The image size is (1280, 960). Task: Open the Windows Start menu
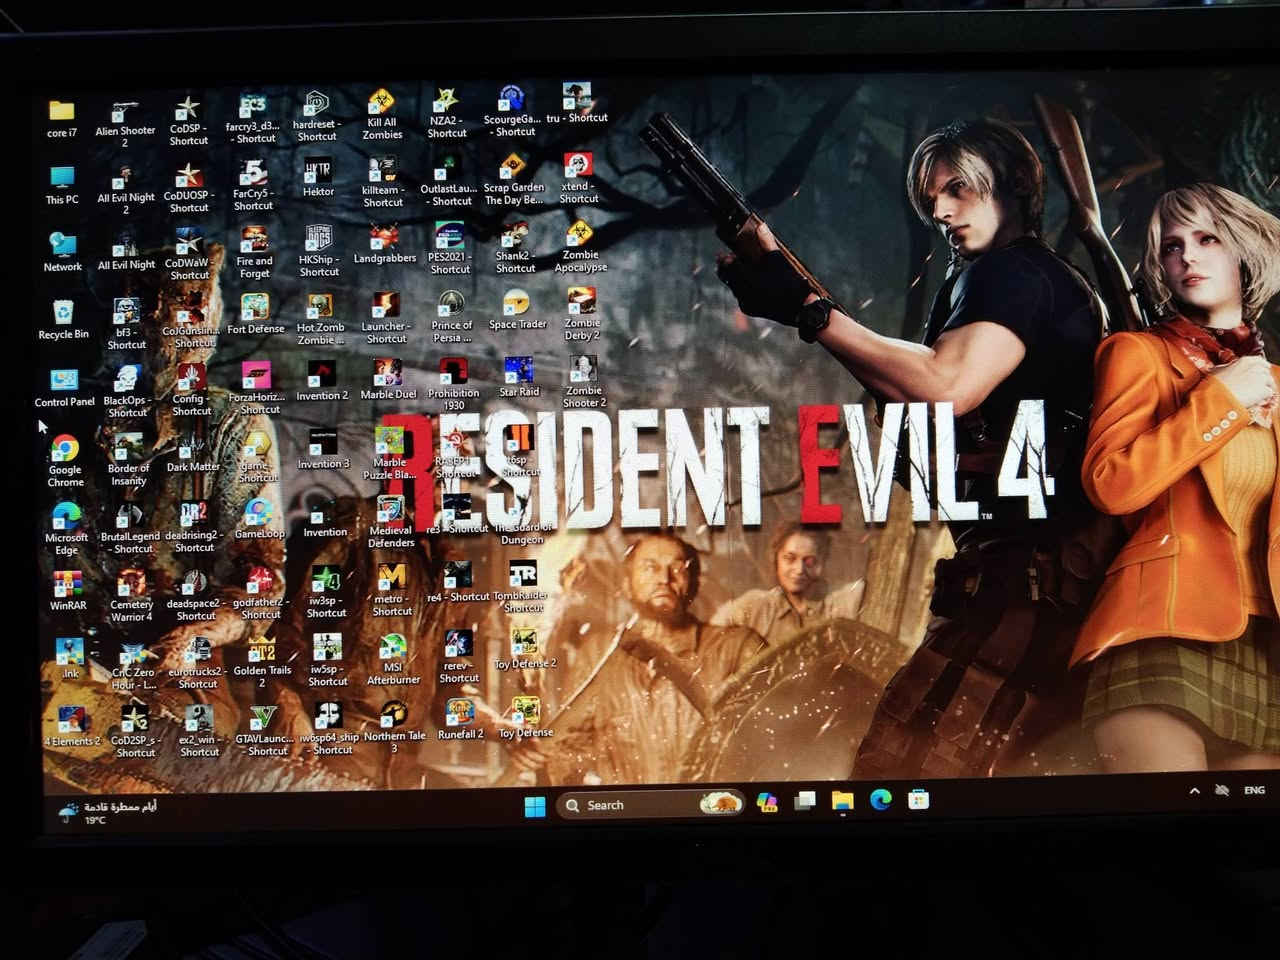tap(535, 806)
